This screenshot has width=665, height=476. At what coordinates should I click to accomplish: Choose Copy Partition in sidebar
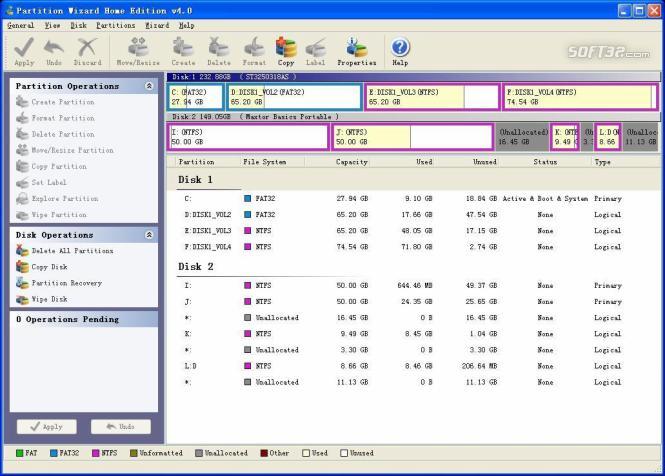click(51, 166)
